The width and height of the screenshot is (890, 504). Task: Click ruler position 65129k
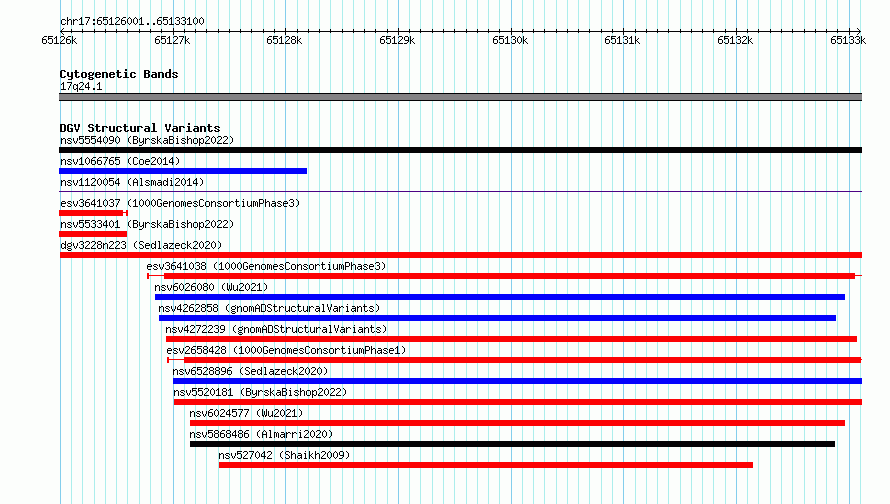tap(397, 40)
